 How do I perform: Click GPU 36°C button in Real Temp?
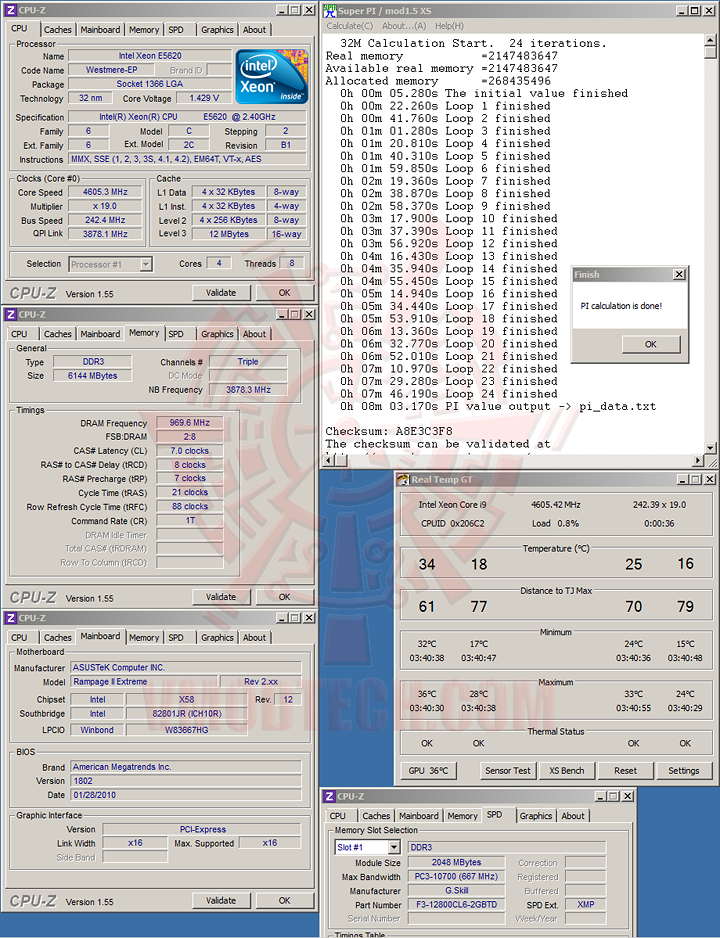click(x=428, y=770)
